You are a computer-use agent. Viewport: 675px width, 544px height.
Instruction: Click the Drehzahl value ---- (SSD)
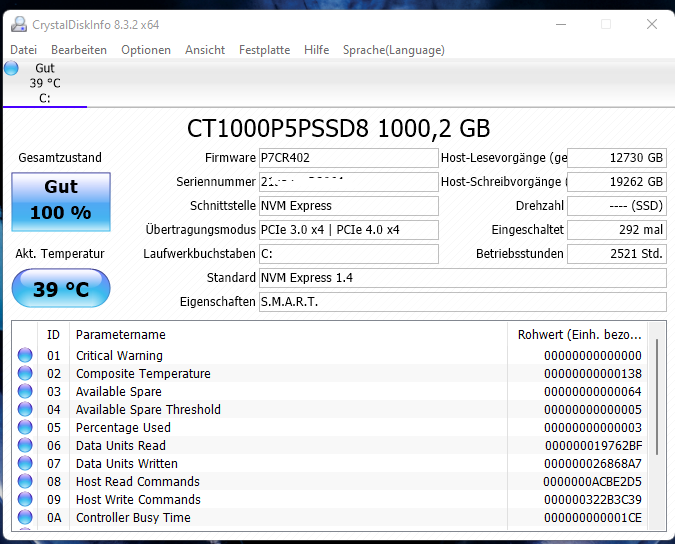(x=617, y=206)
